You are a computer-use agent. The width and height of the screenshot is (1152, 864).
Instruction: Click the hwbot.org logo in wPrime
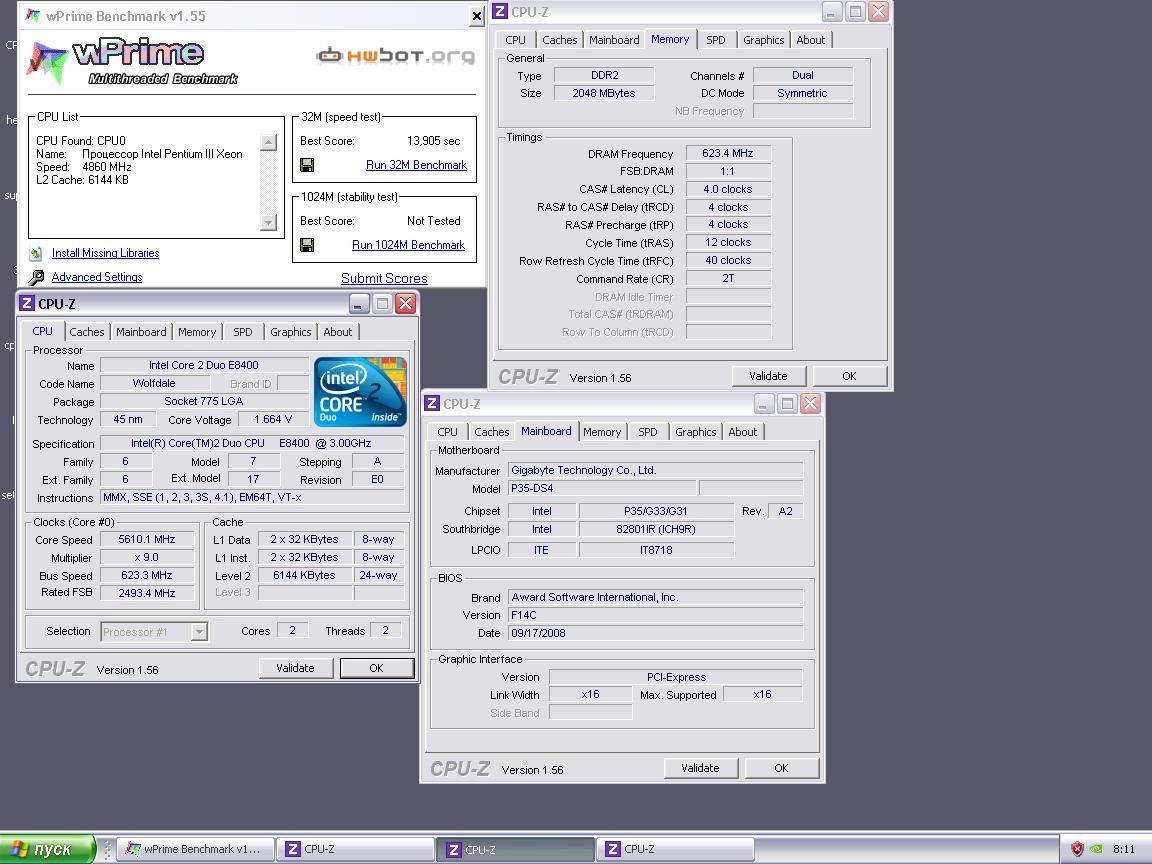(395, 56)
